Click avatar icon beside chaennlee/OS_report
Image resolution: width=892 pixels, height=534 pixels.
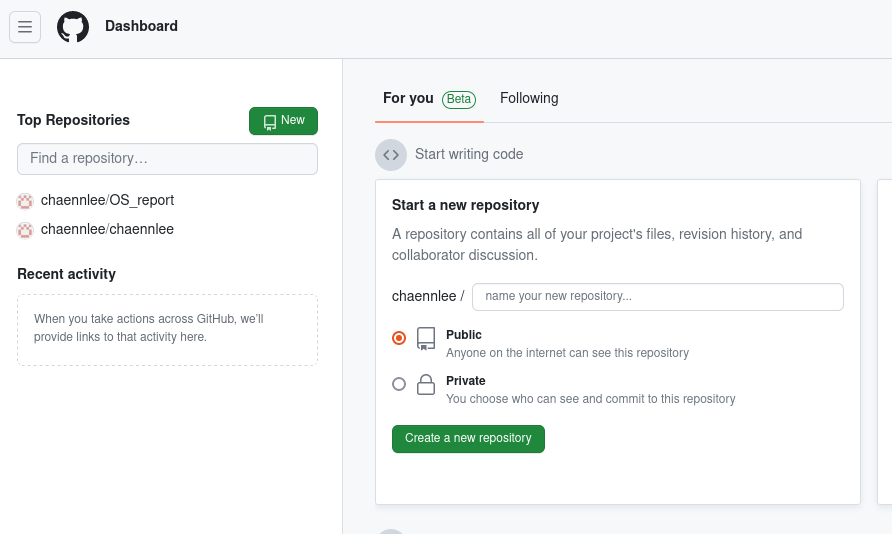(25, 201)
